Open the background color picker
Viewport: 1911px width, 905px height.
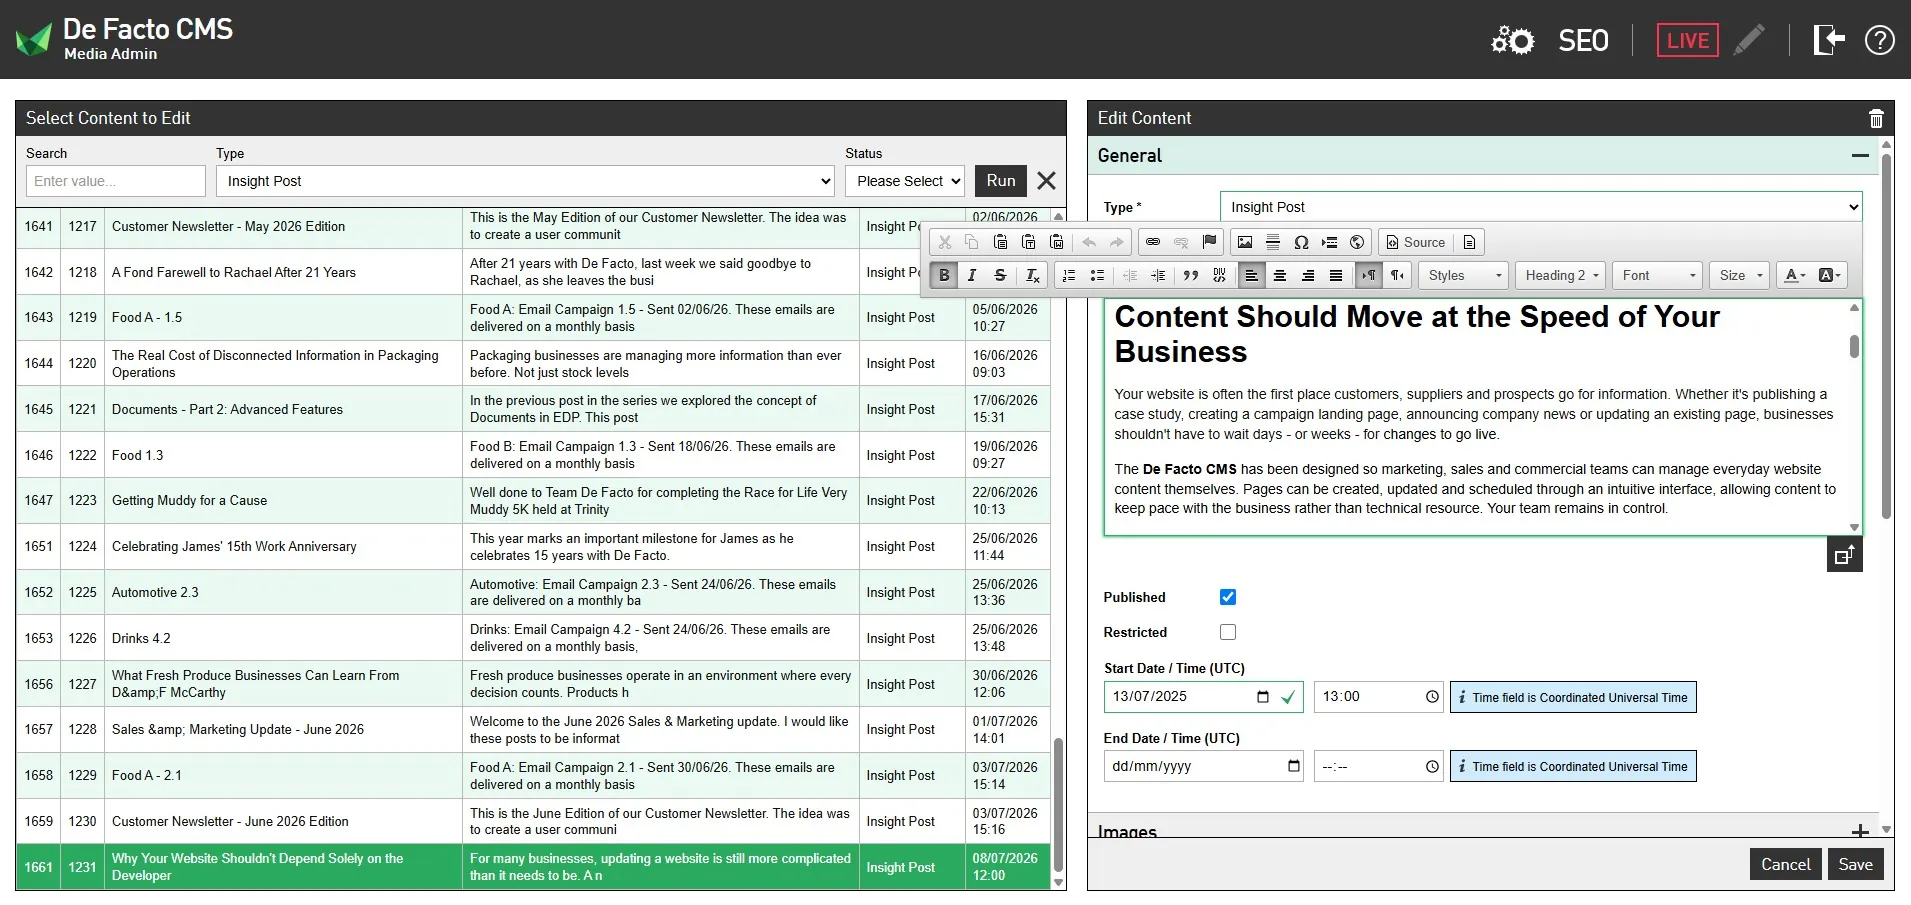[x=1829, y=276]
